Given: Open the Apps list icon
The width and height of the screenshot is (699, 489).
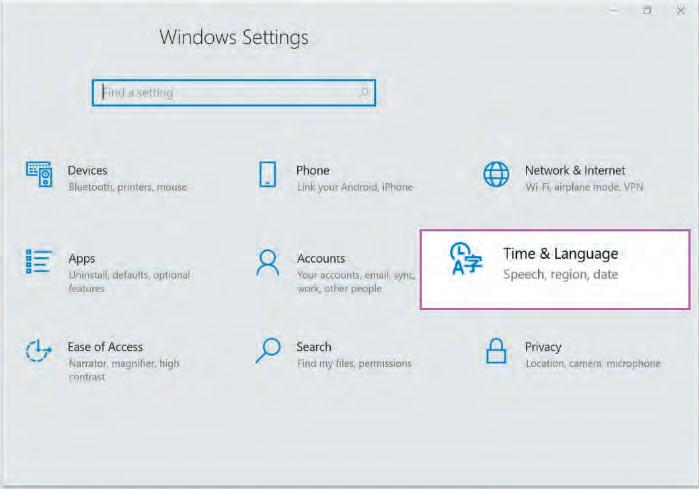Looking at the screenshot, I should (x=39, y=261).
